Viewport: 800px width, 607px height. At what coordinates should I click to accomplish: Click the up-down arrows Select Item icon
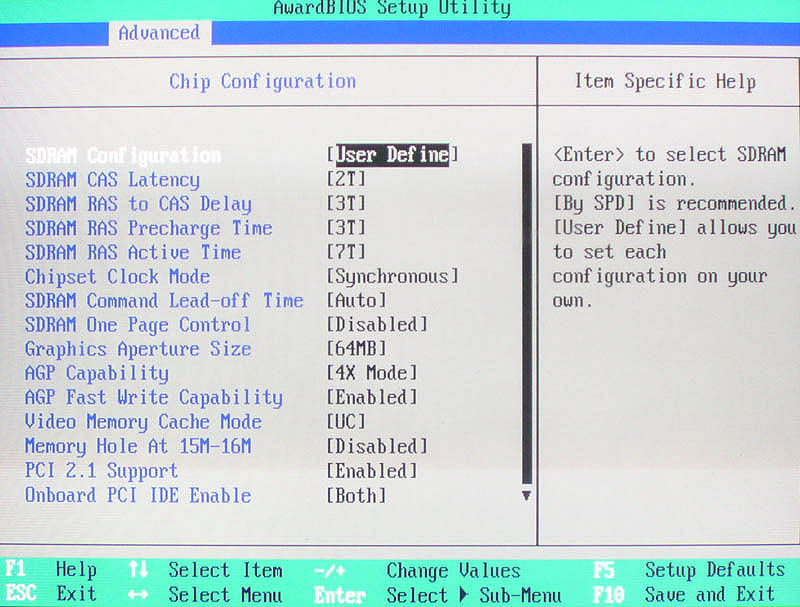pos(138,571)
